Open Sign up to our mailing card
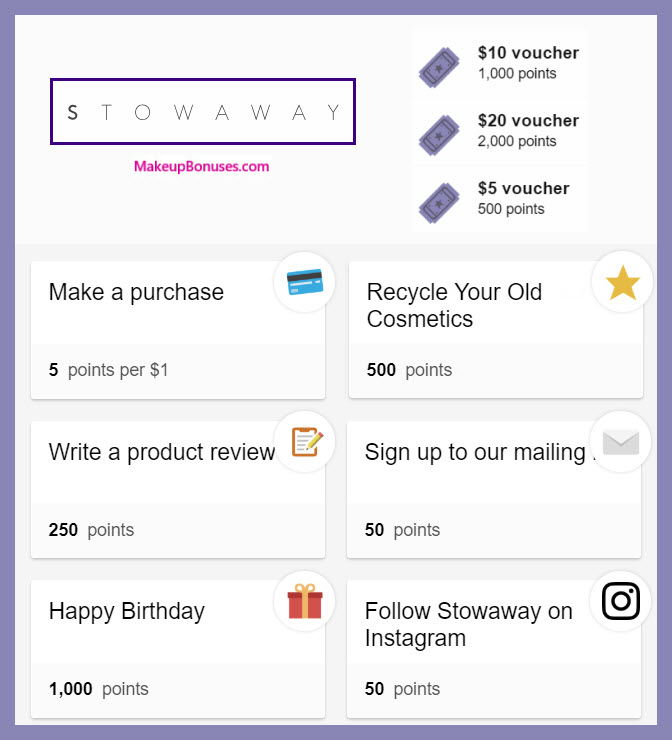 pyautogui.click(x=494, y=489)
